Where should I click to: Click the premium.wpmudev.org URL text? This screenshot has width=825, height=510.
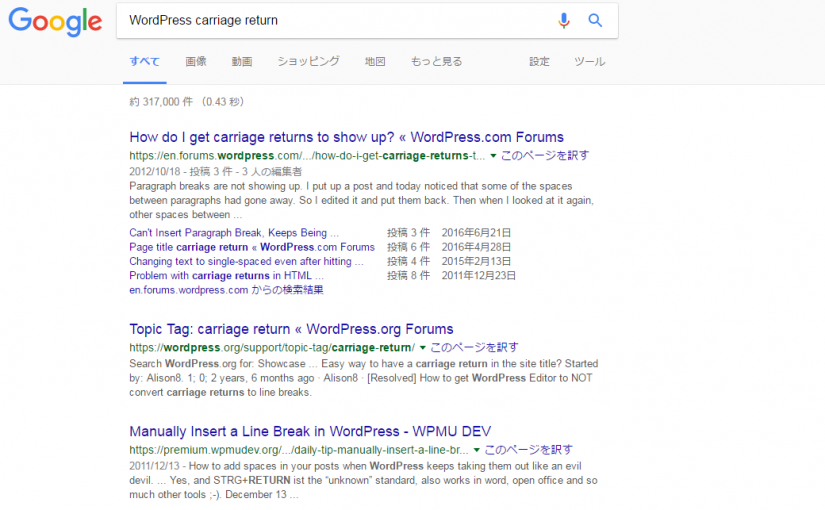pos(299,450)
